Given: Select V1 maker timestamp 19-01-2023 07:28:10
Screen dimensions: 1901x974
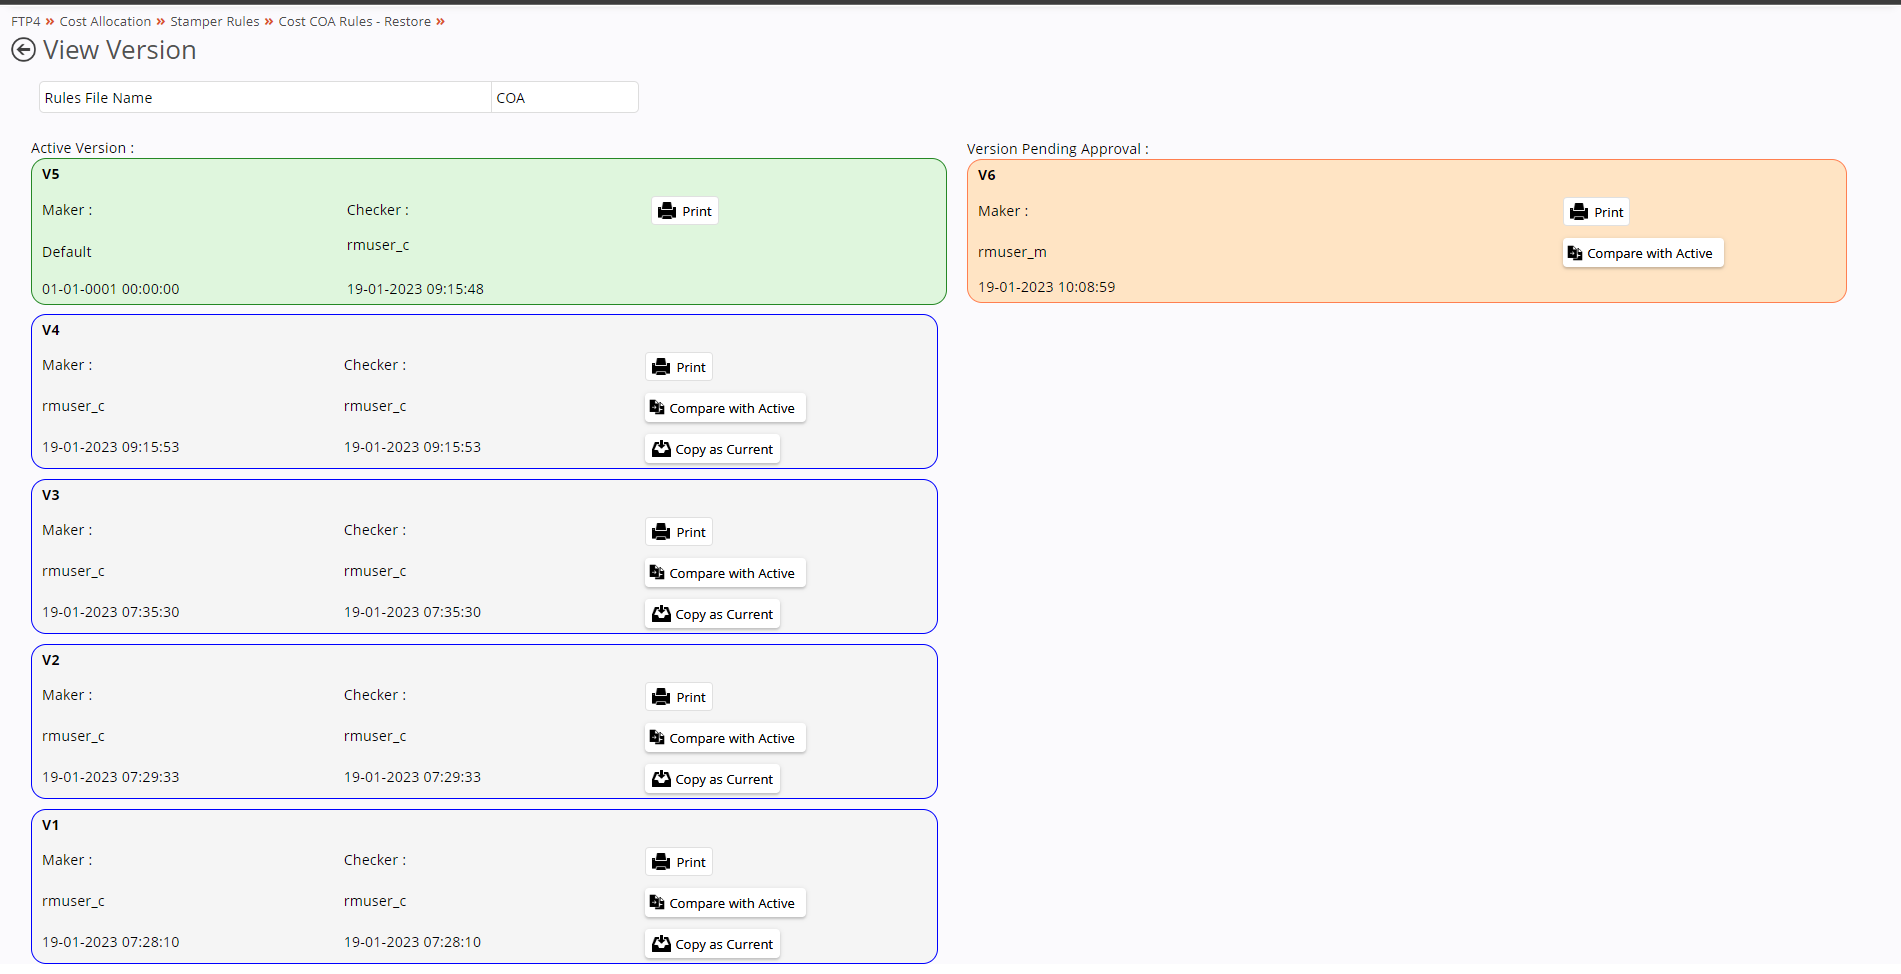Looking at the screenshot, I should (111, 942).
